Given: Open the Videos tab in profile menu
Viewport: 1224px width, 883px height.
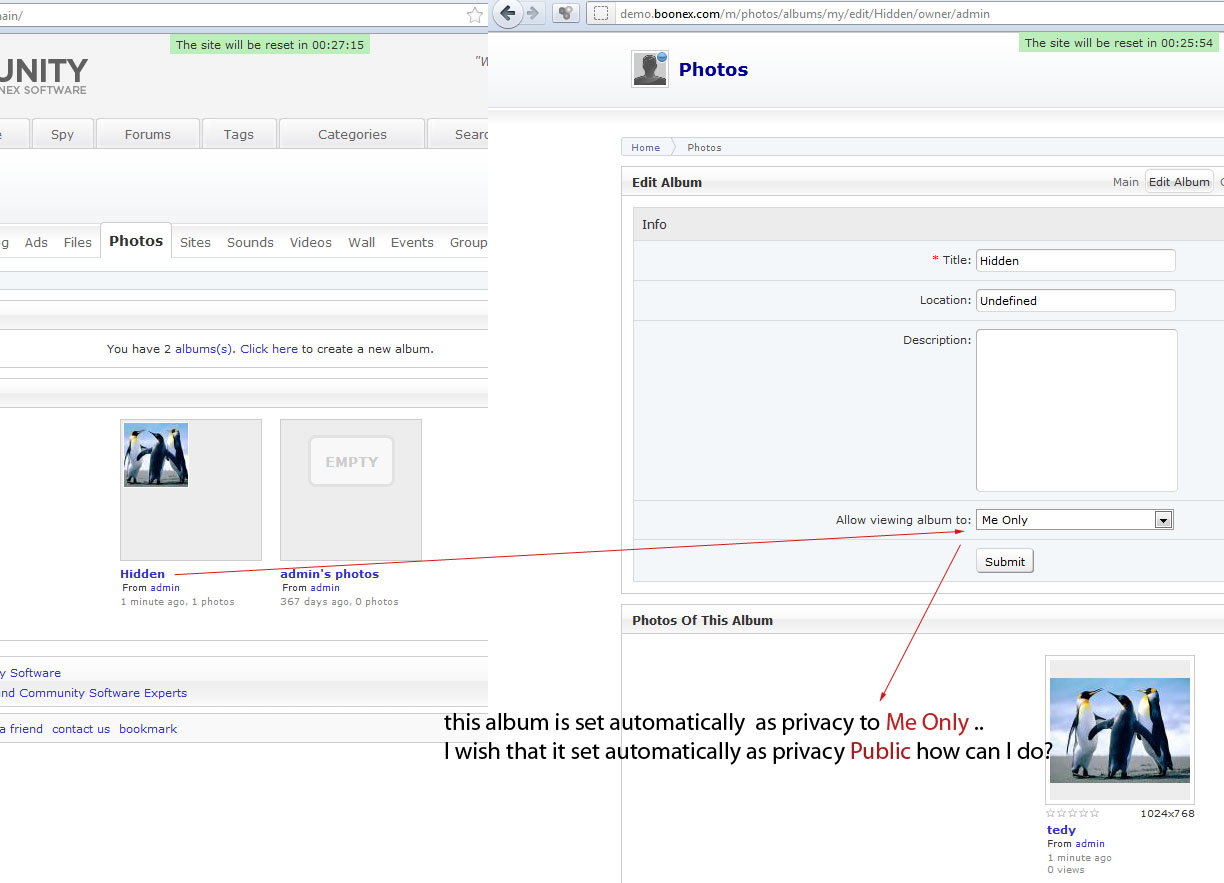Looking at the screenshot, I should pyautogui.click(x=310, y=242).
